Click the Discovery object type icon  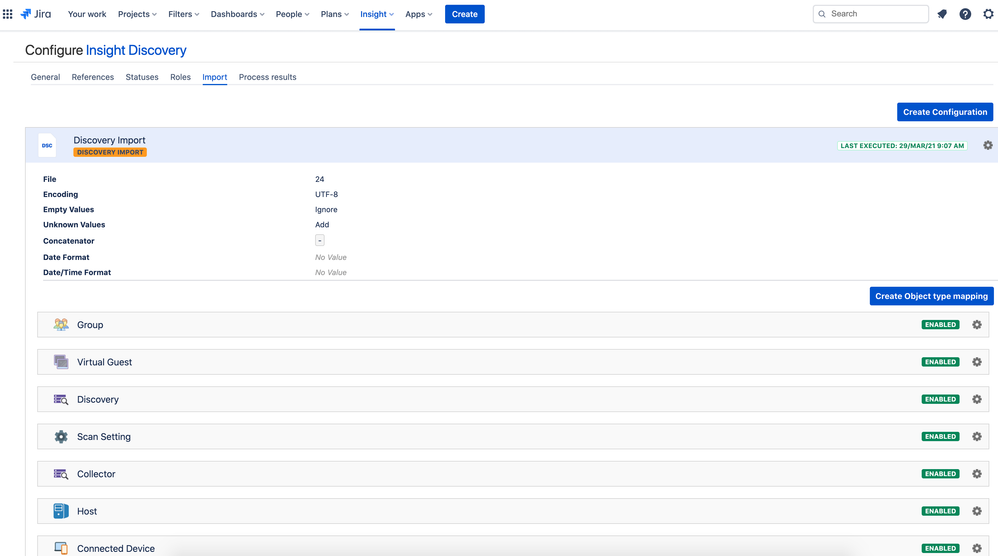click(61, 400)
